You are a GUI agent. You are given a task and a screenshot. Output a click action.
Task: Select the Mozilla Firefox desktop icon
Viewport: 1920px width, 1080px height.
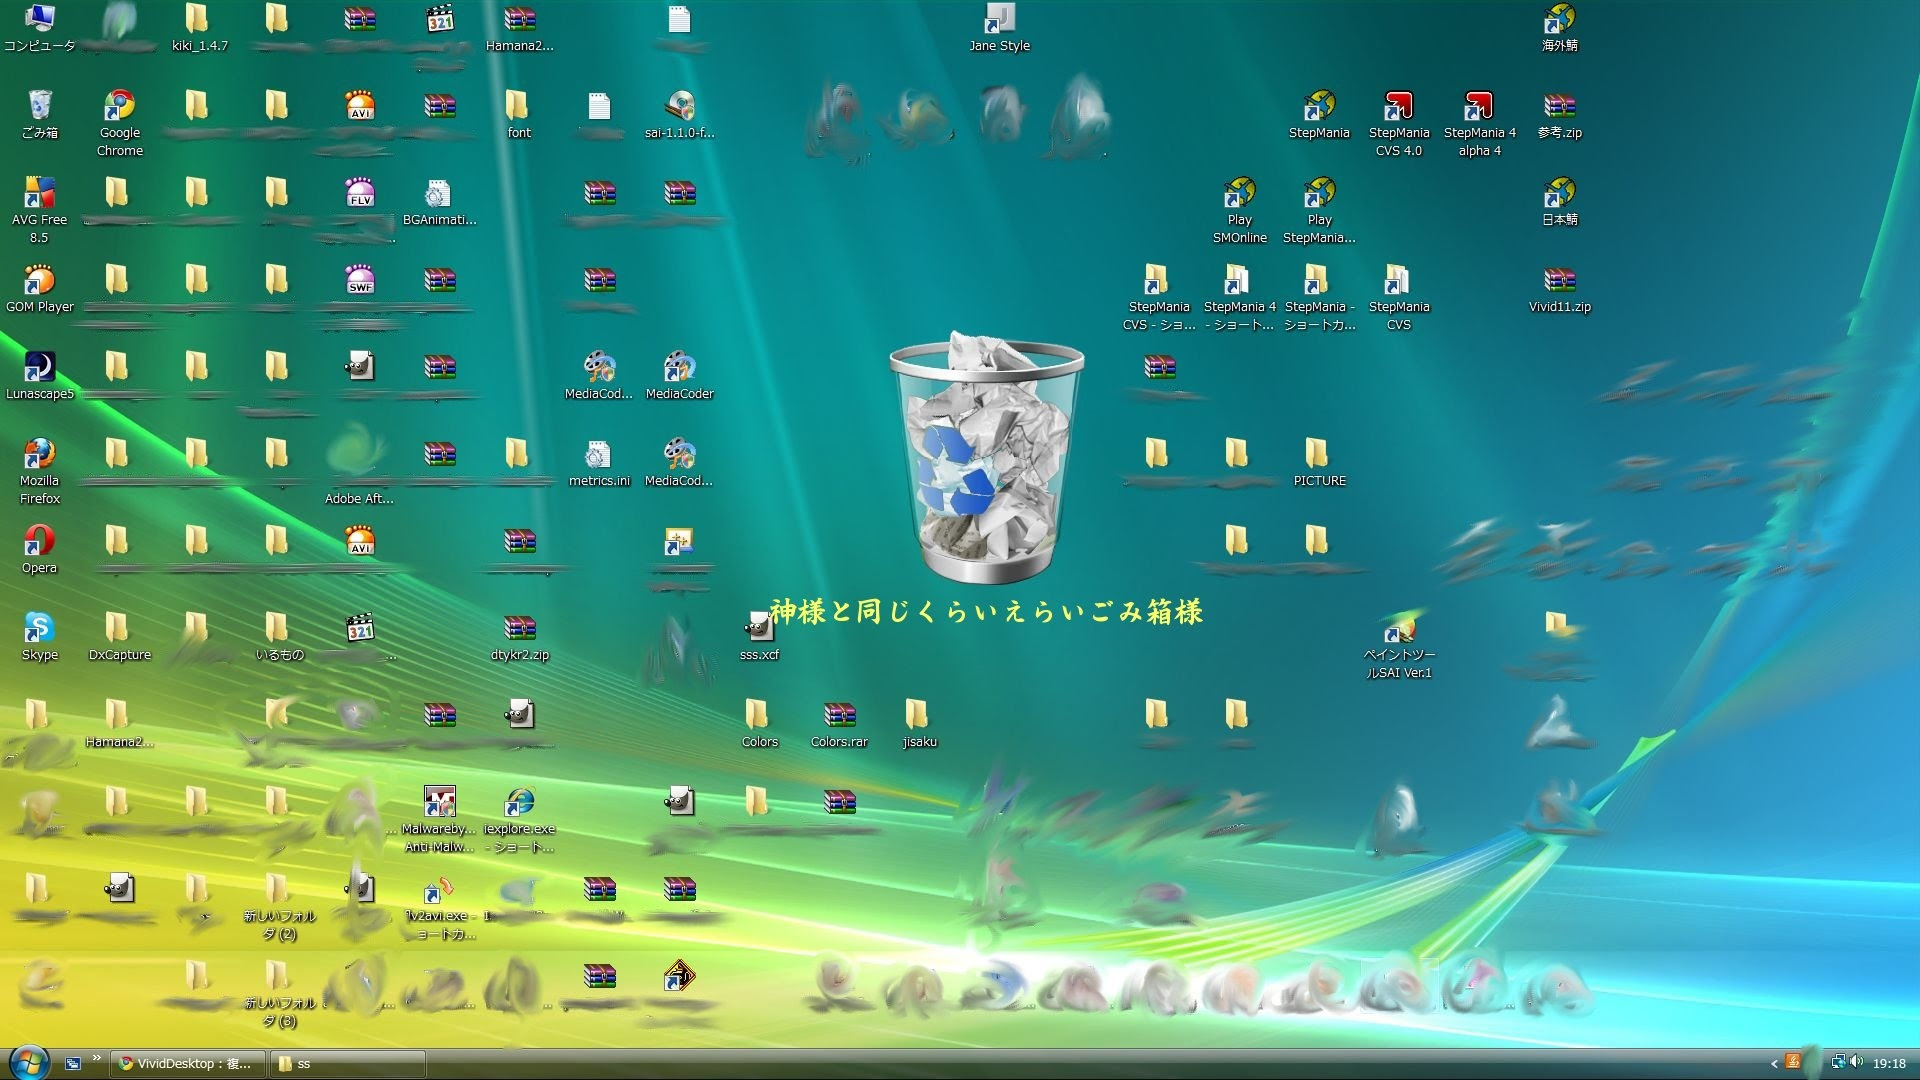[39, 455]
